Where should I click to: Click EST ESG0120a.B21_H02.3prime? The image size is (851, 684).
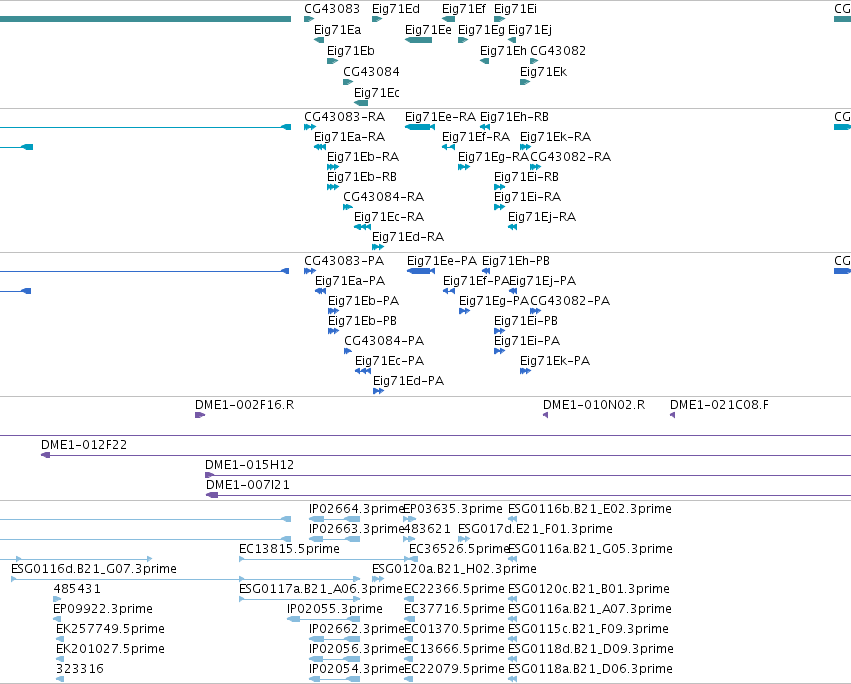click(x=454, y=569)
